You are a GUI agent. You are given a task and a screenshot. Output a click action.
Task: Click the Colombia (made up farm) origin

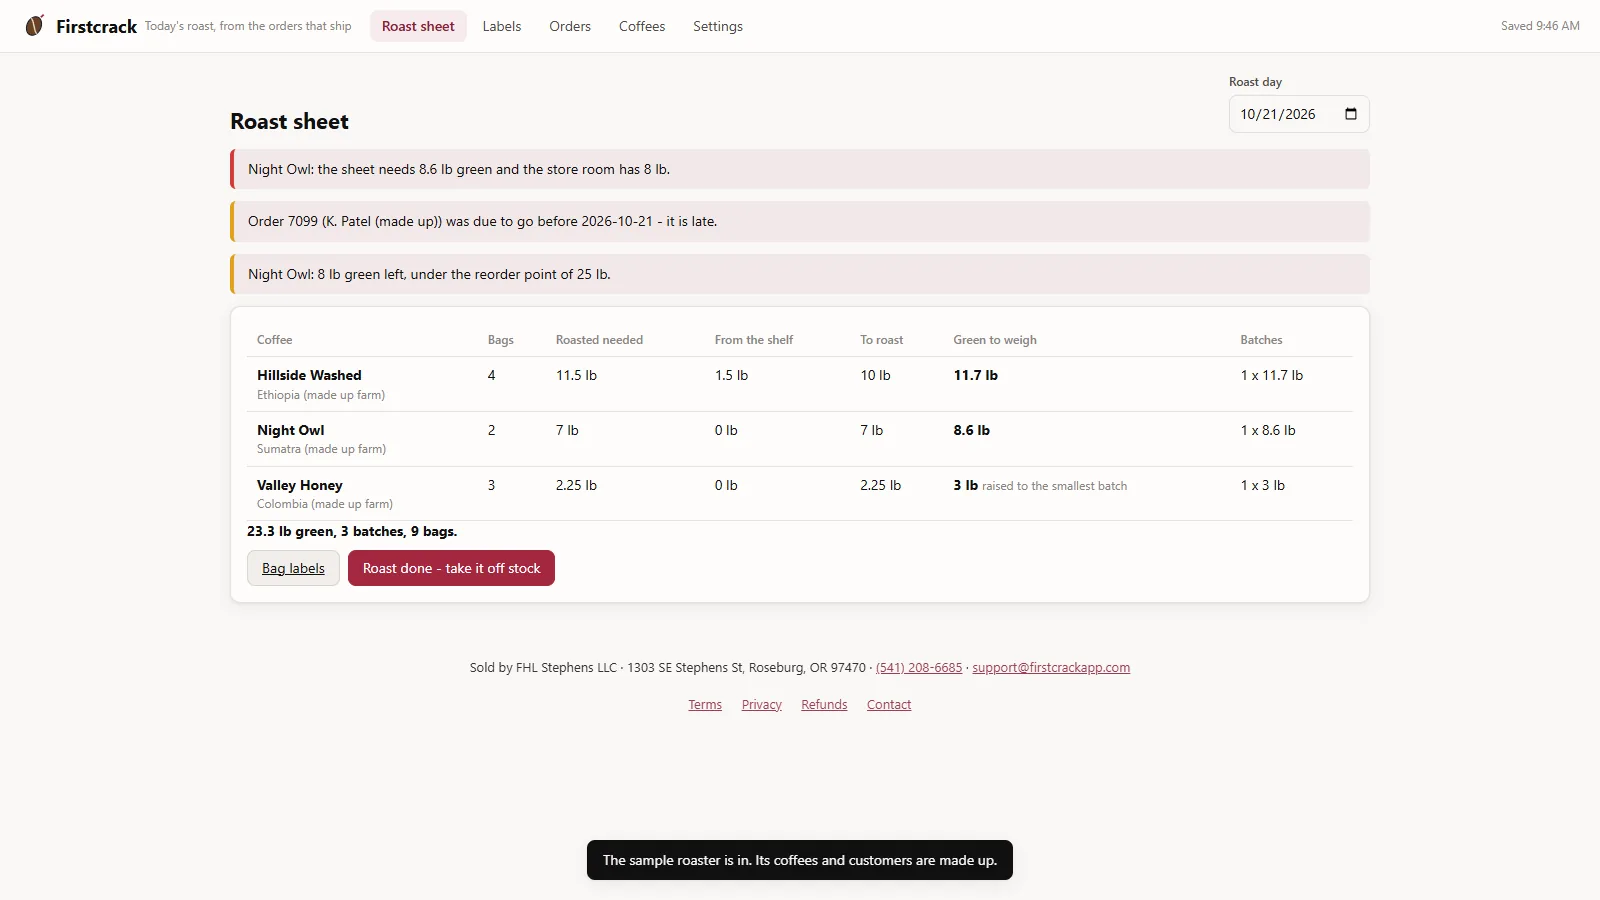click(x=325, y=504)
